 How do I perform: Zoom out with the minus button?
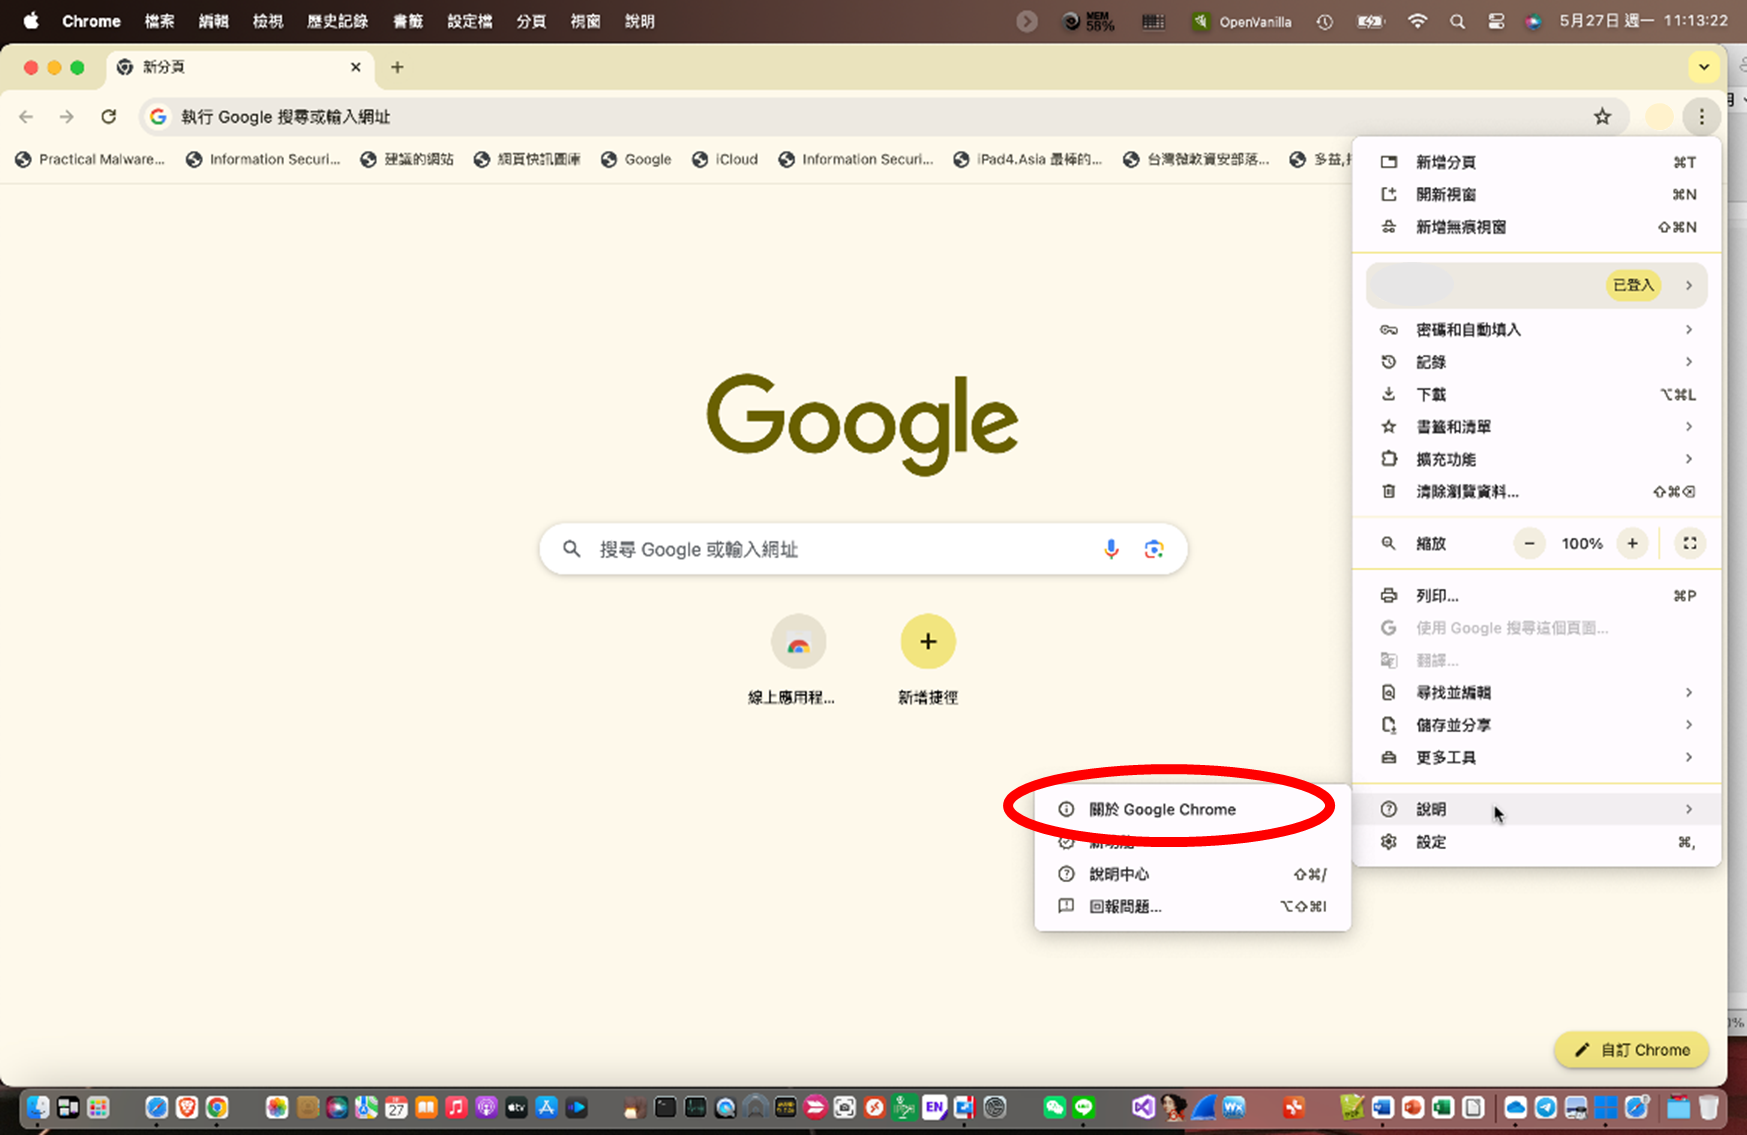click(x=1529, y=543)
